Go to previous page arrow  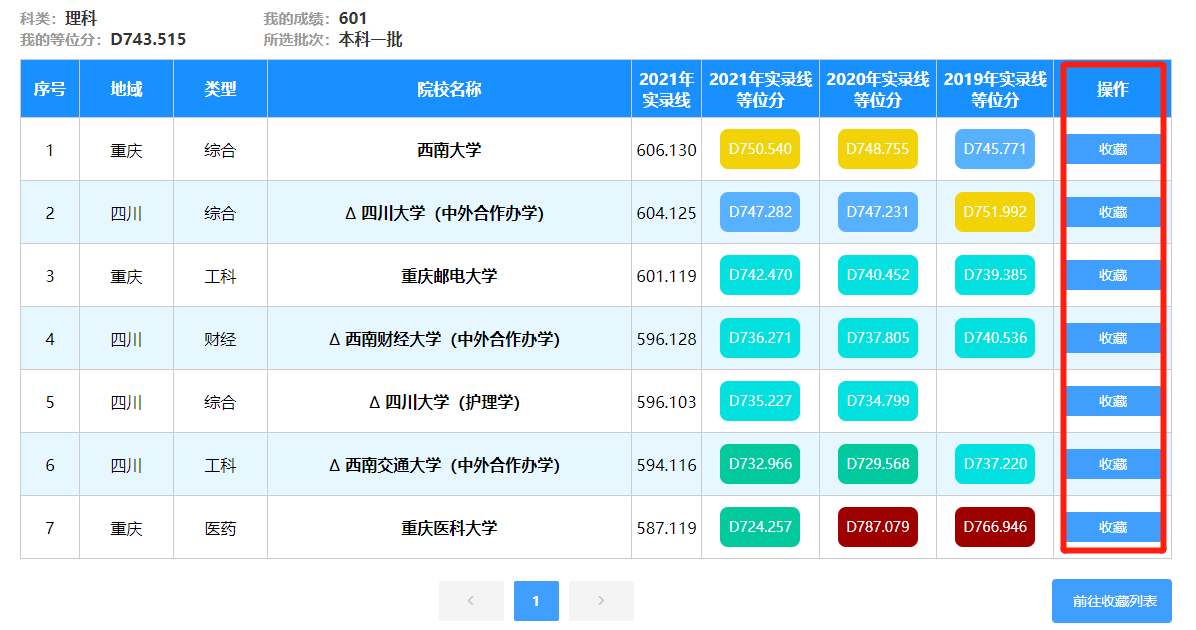(x=471, y=601)
